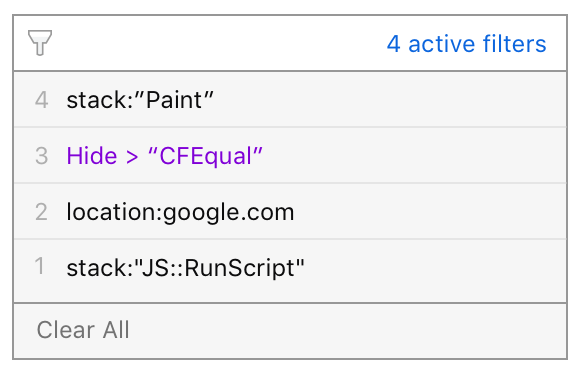Screen dimensions: 584x370
Task: Click the "location:" prefix of third filter
Action: coord(114,212)
